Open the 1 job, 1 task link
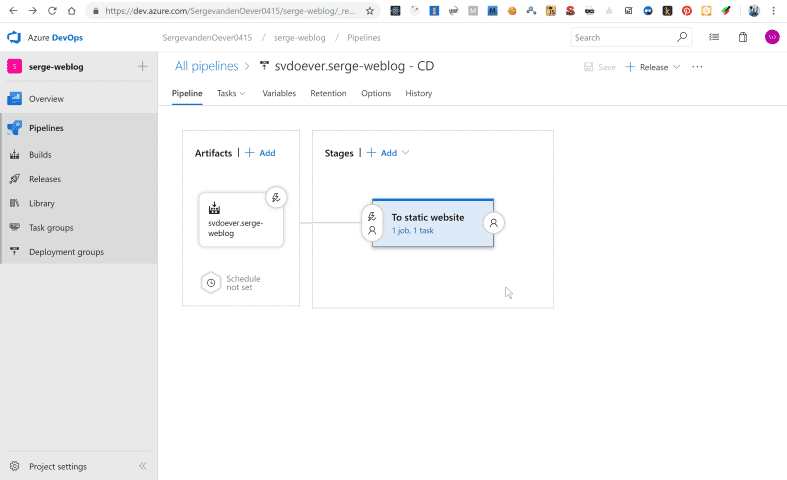The height and width of the screenshot is (480, 787). pos(412,230)
